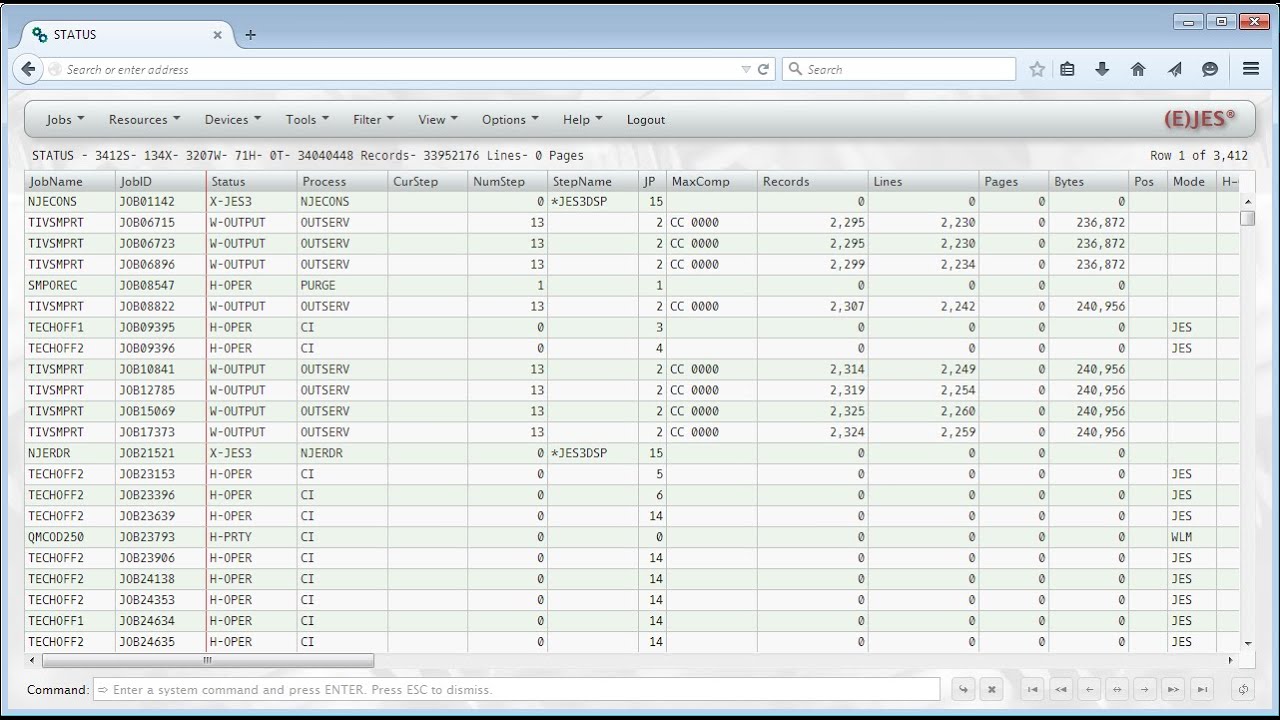Bookmark this page with the star icon
This screenshot has width=1280, height=720.
(x=1037, y=69)
